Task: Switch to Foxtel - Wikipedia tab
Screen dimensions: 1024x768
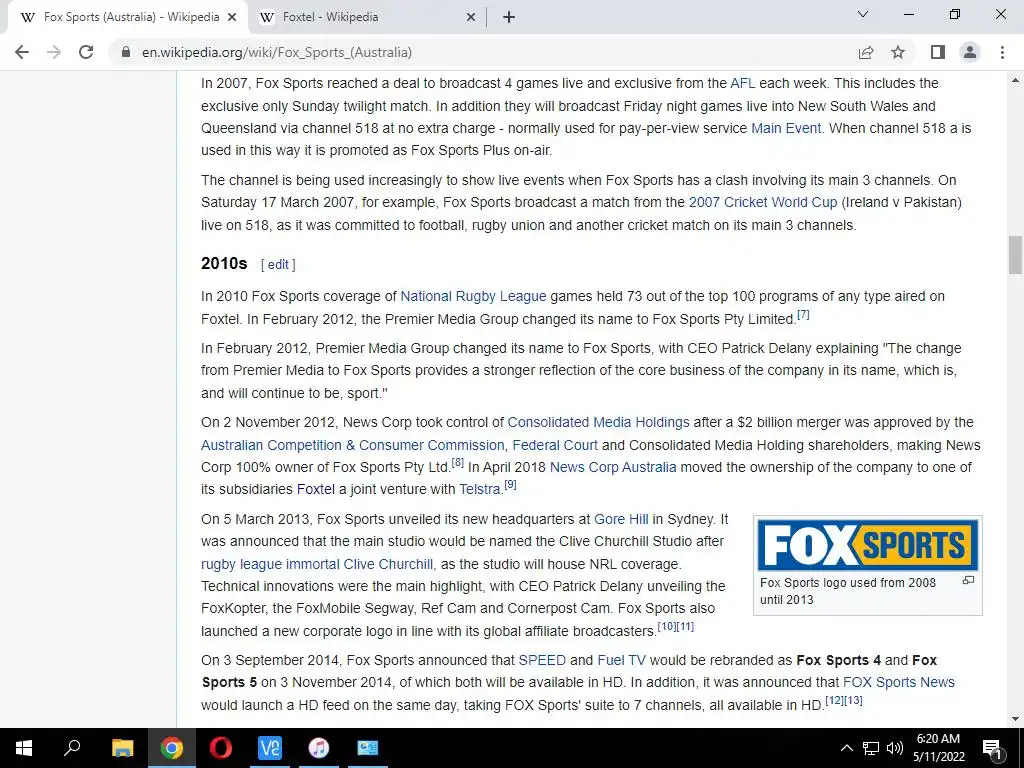Action: pyautogui.click(x=368, y=17)
